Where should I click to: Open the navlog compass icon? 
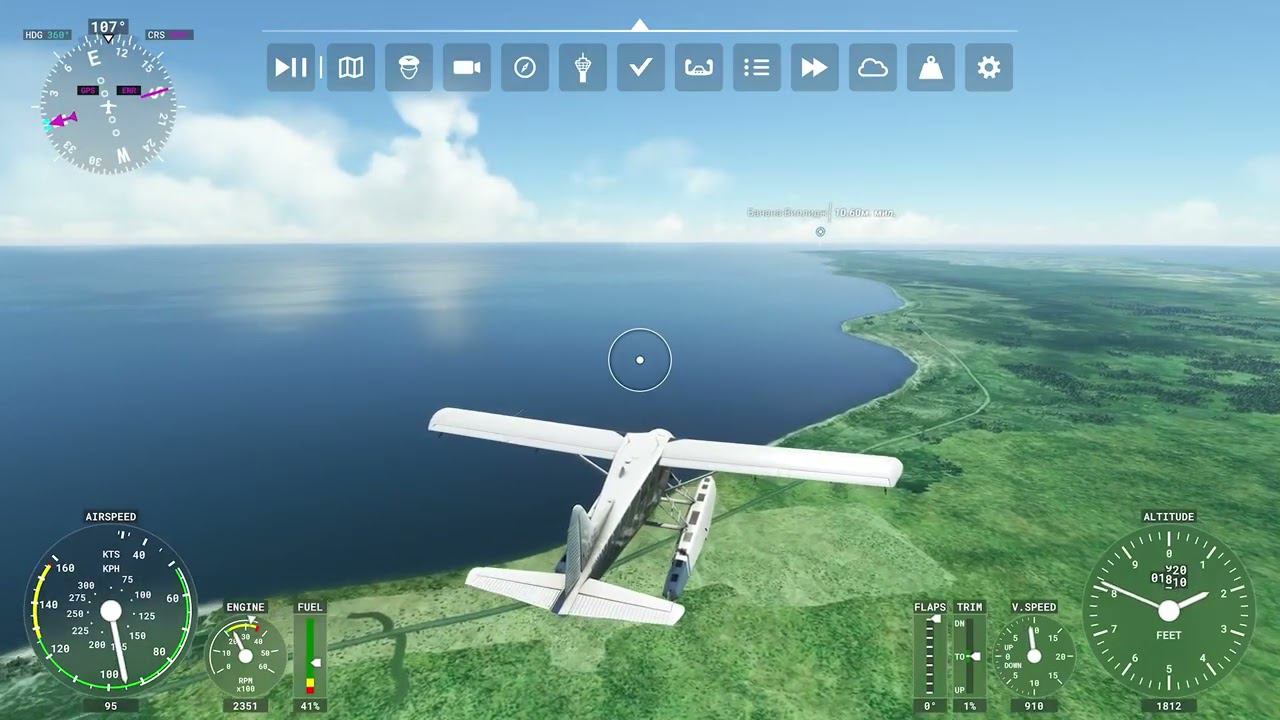tap(525, 67)
